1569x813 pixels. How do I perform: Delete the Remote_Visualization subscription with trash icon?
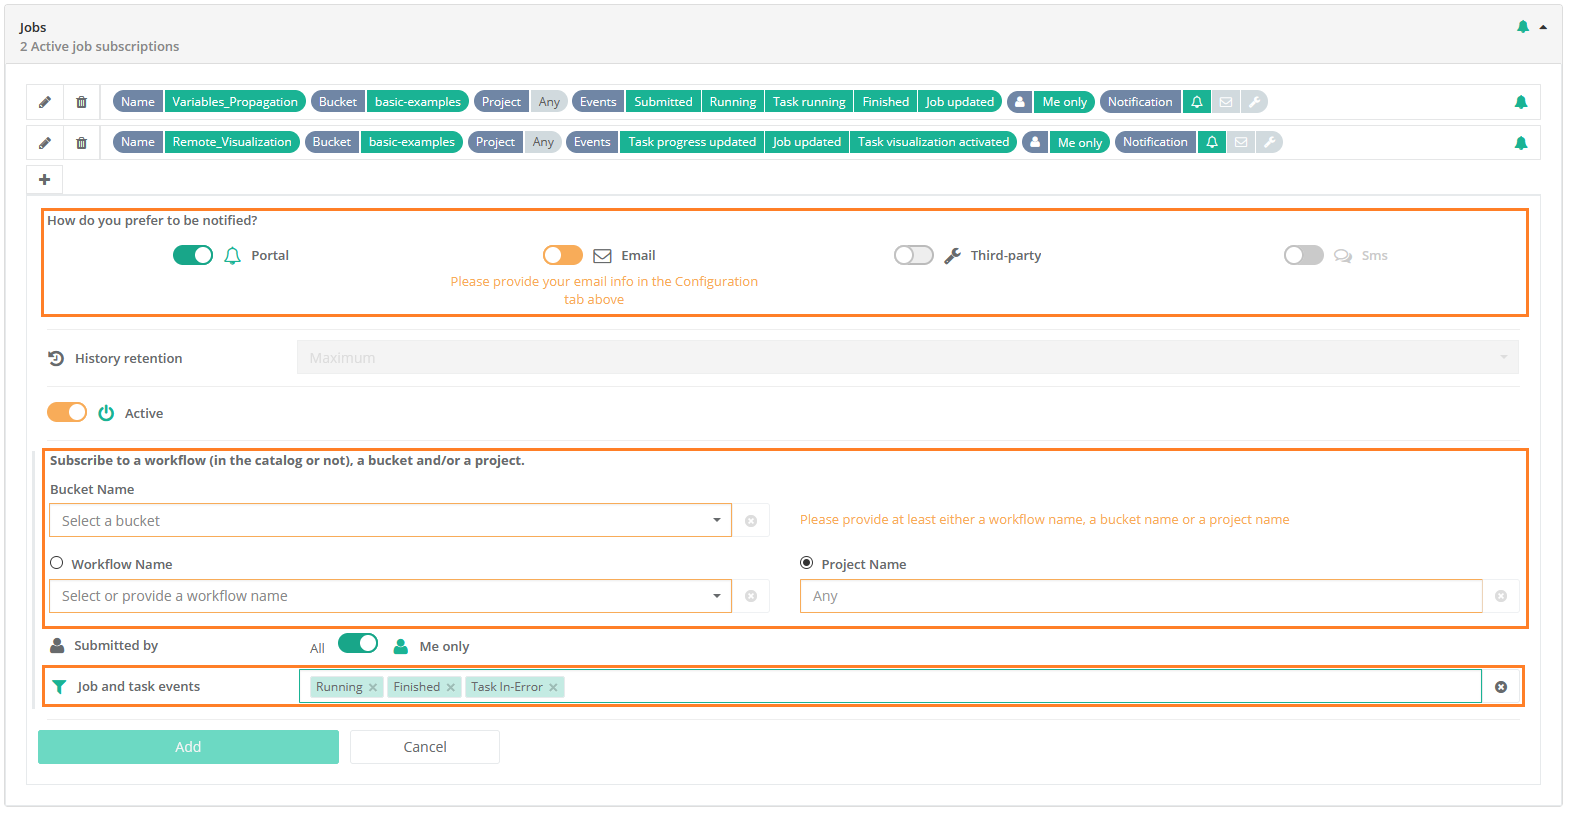pyautogui.click(x=82, y=143)
